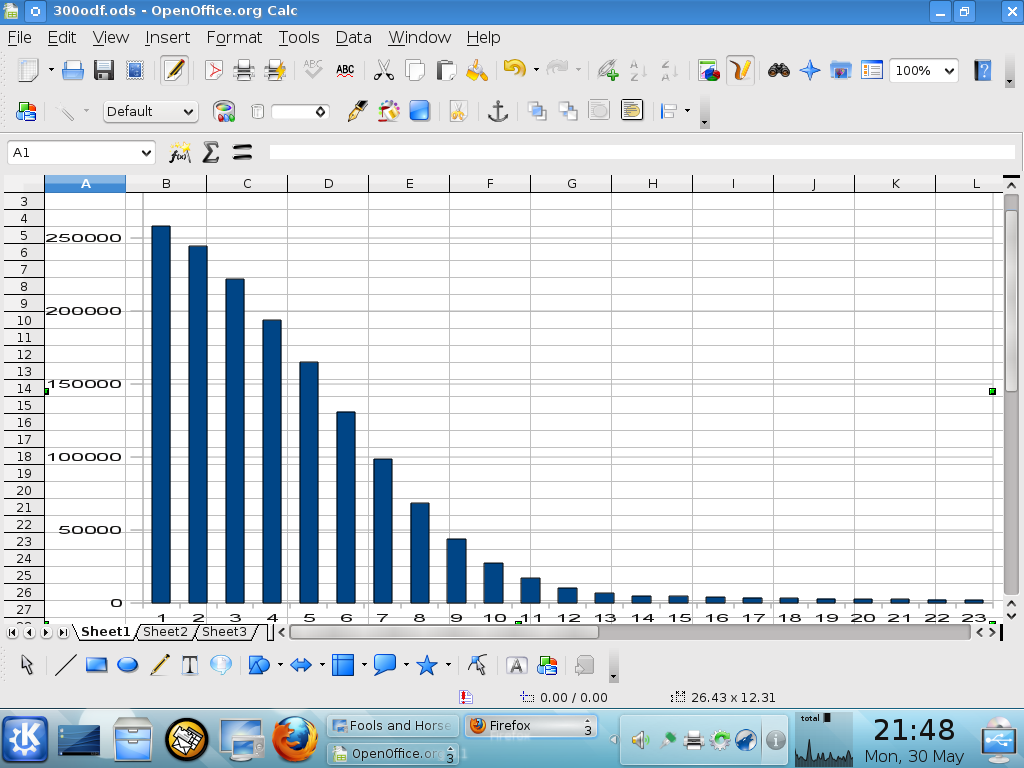Open the KDE K application launcher
This screenshot has width=1024, height=768.
click(25, 739)
